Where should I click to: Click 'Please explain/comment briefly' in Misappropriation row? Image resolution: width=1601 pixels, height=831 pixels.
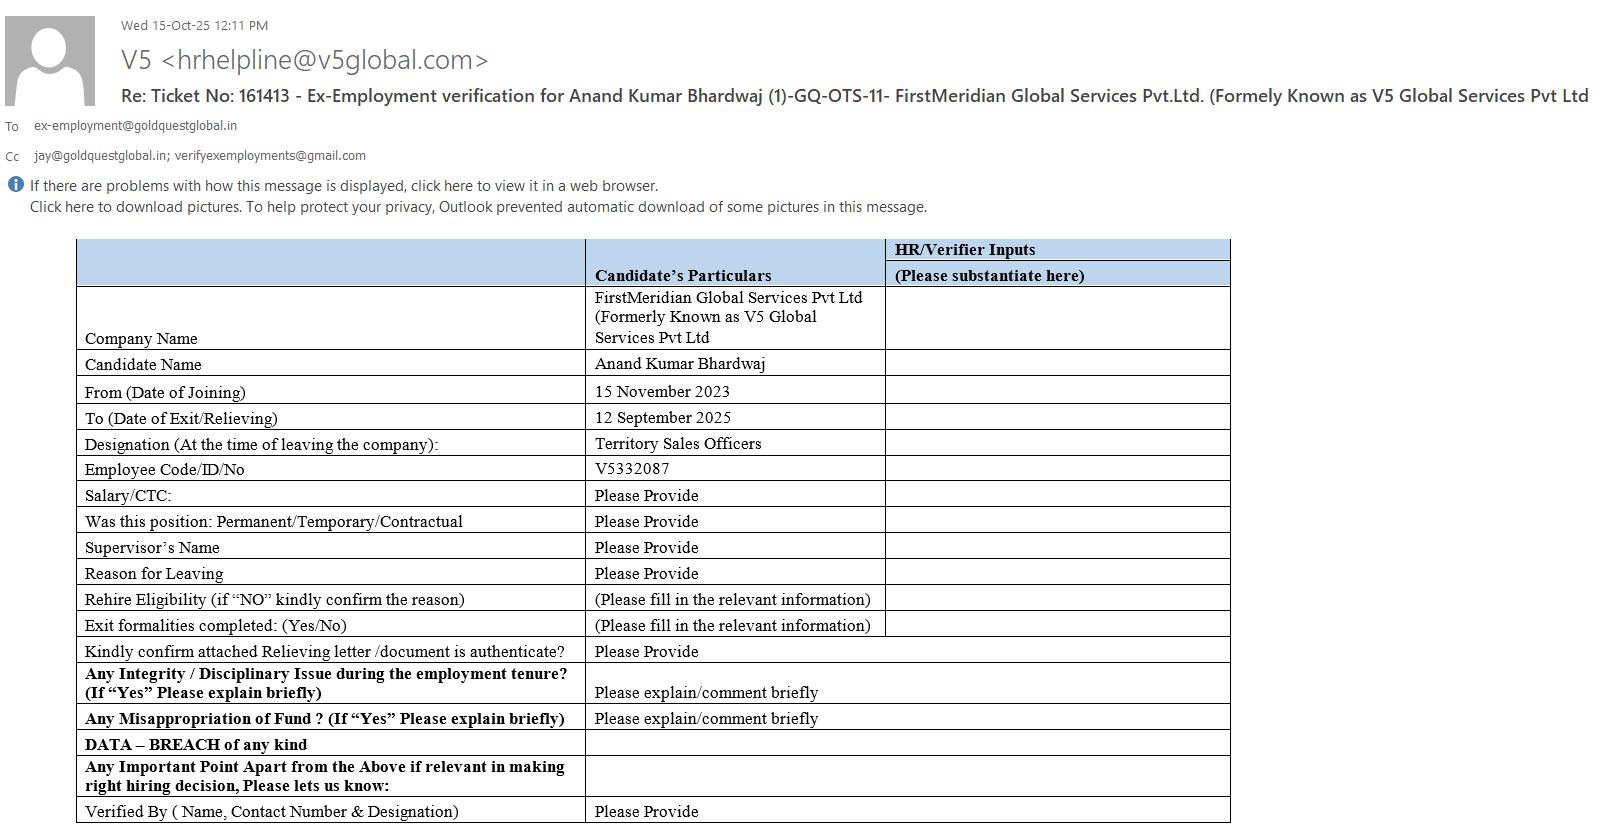click(707, 719)
